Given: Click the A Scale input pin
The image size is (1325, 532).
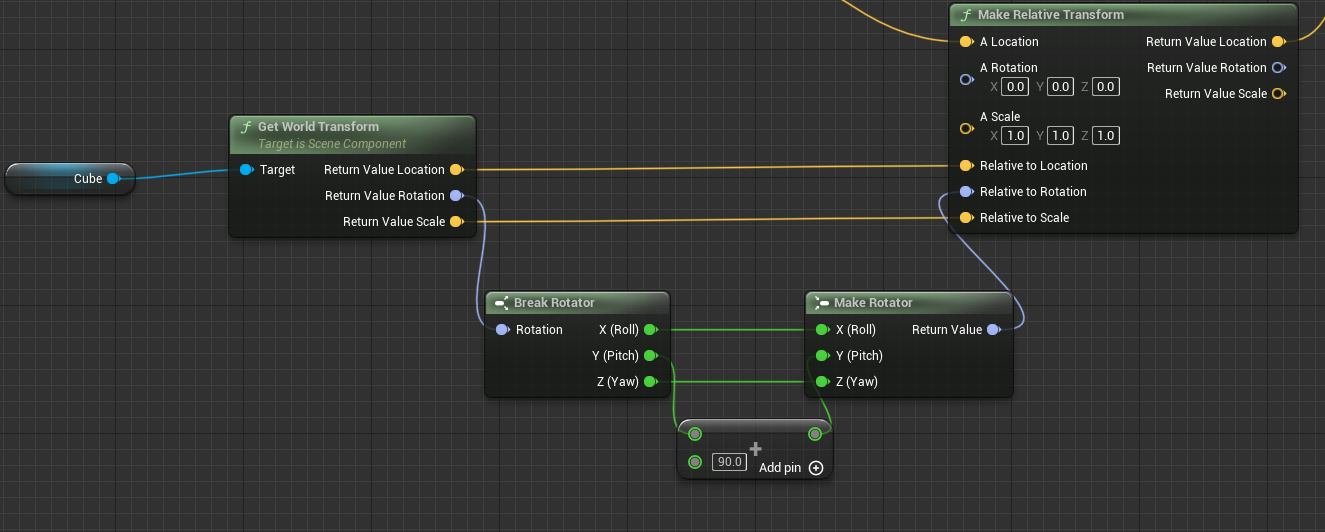Looking at the screenshot, I should (966, 128).
